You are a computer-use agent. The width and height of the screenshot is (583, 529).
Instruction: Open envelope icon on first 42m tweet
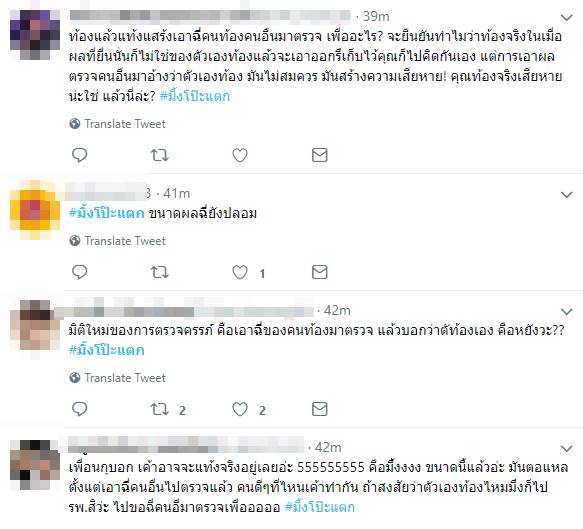[x=319, y=409]
